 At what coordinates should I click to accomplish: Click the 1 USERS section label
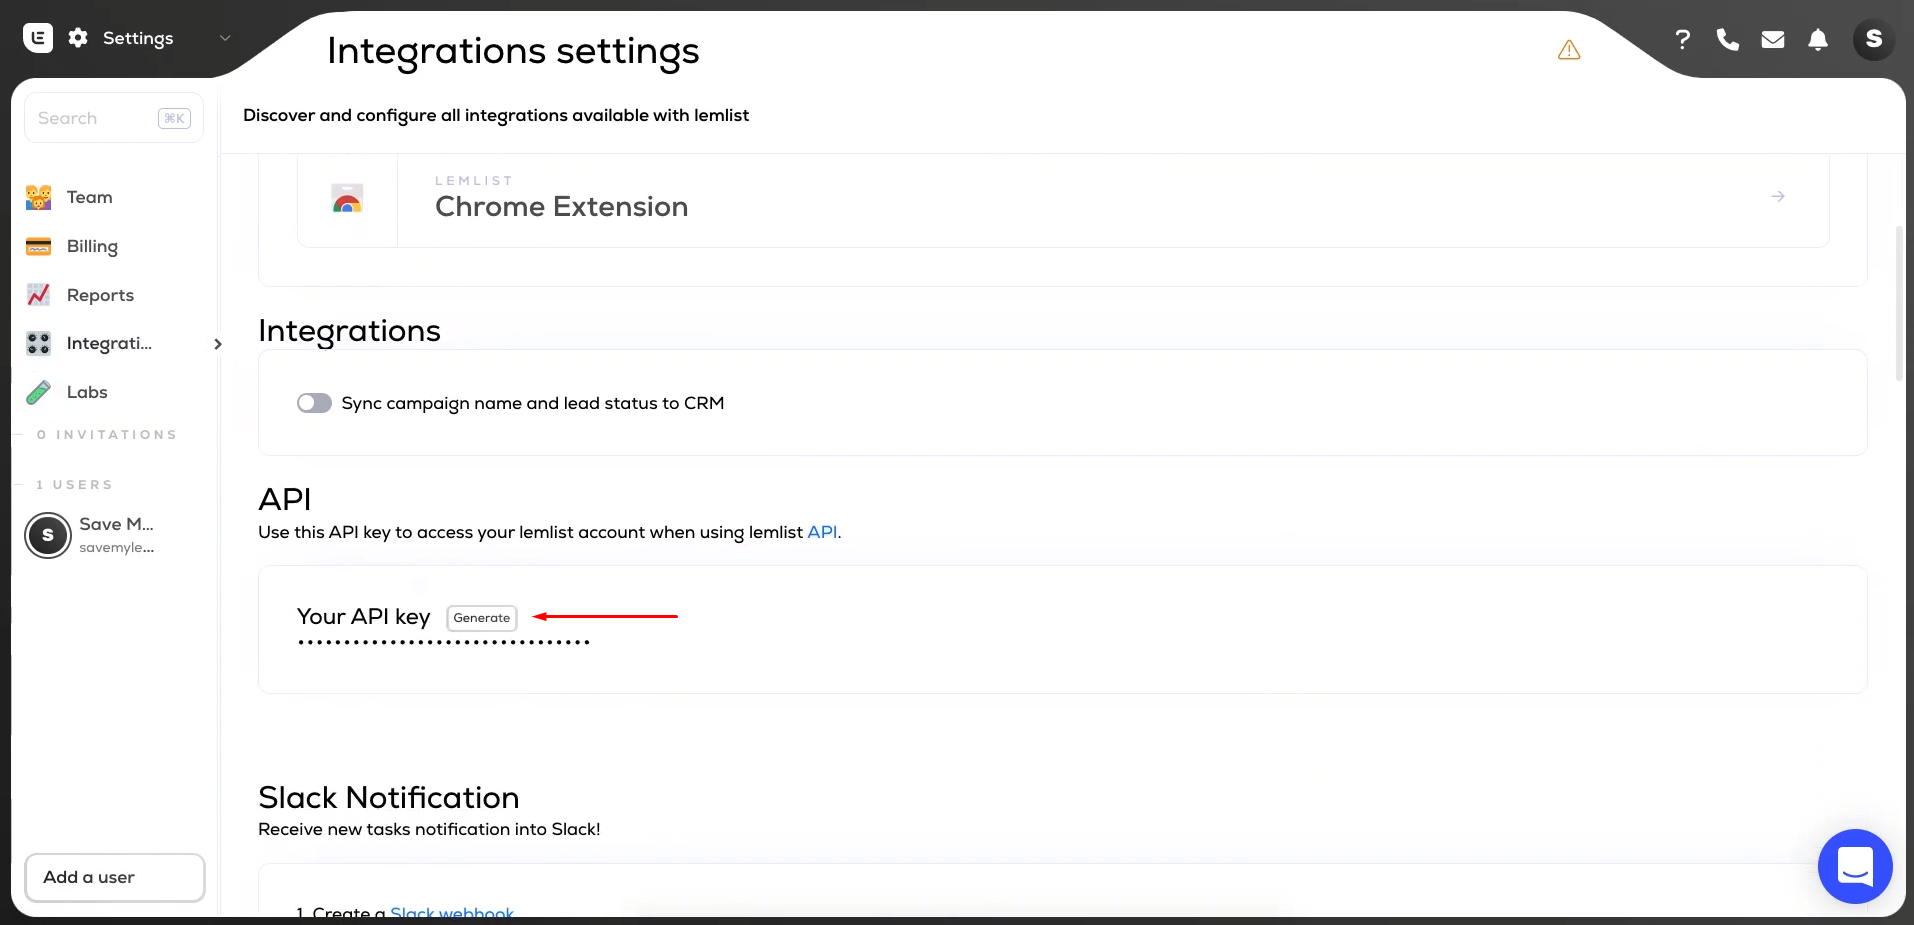[74, 485]
